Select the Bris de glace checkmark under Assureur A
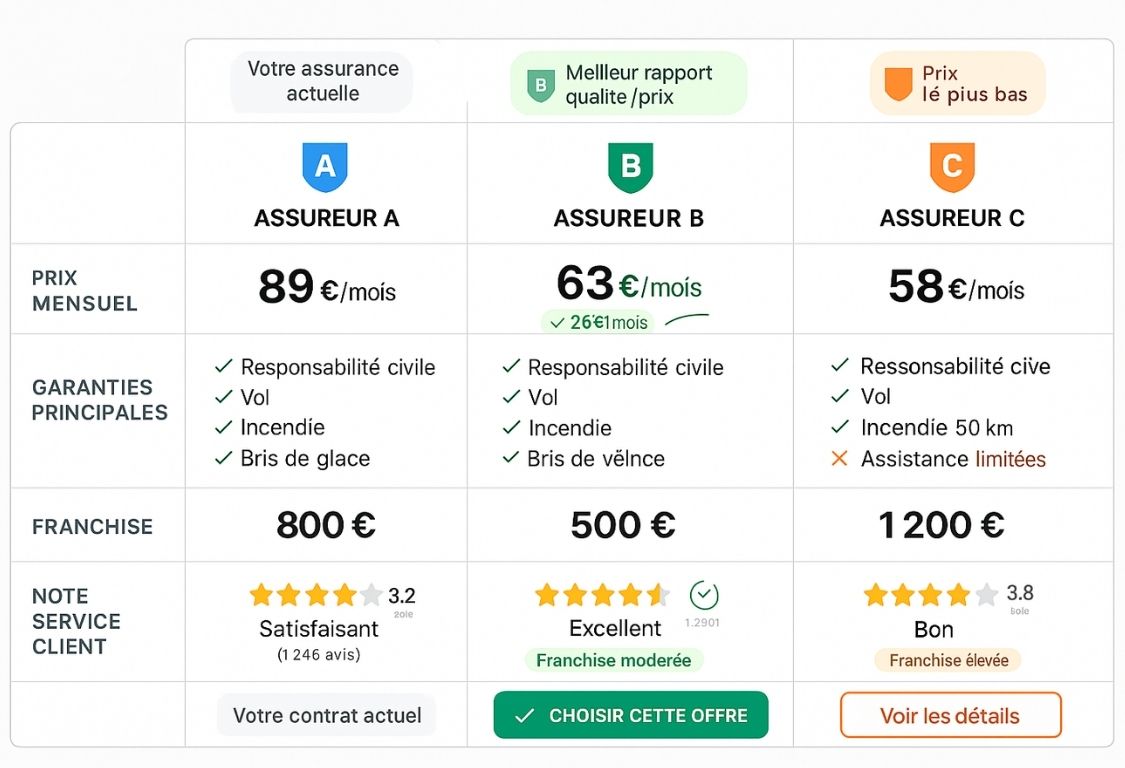The image size is (1125, 768). point(224,458)
